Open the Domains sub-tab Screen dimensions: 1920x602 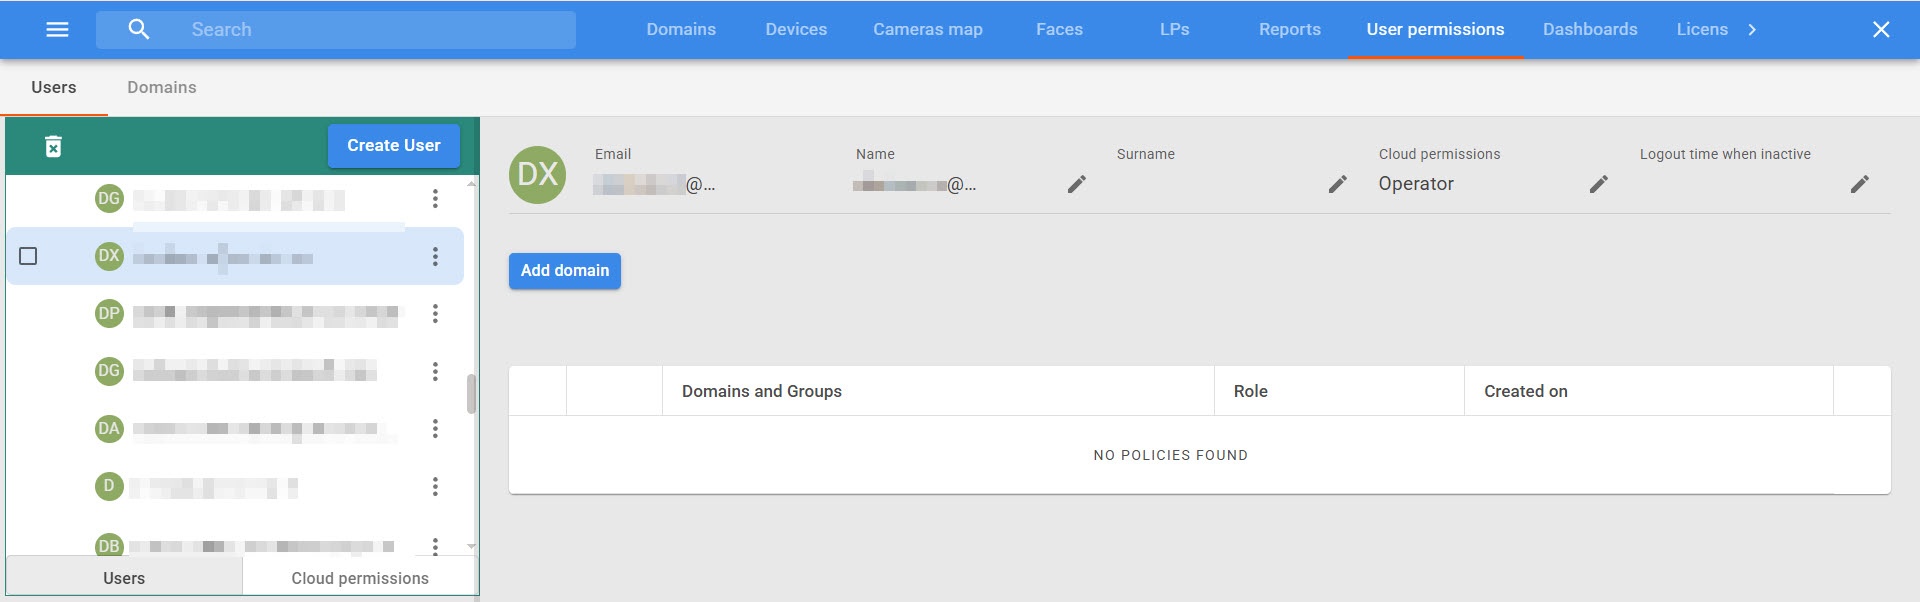coord(161,88)
